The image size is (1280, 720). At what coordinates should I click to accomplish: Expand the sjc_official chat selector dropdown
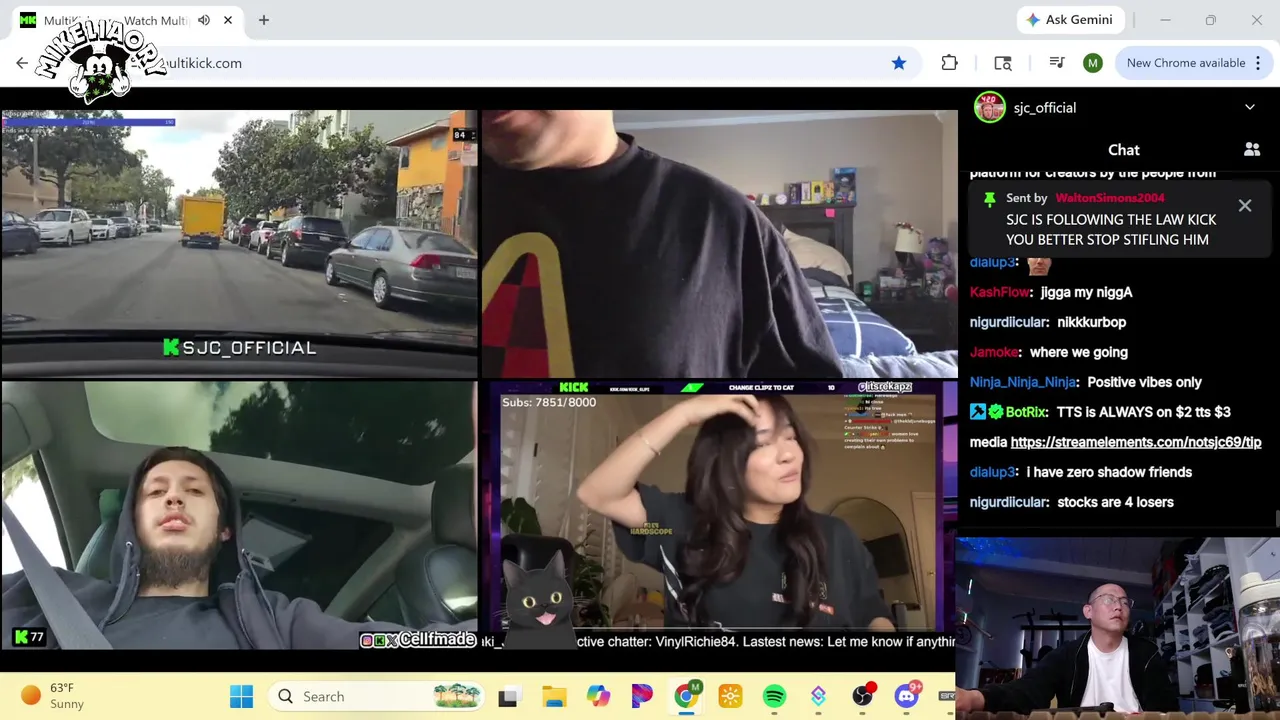pos(1250,108)
